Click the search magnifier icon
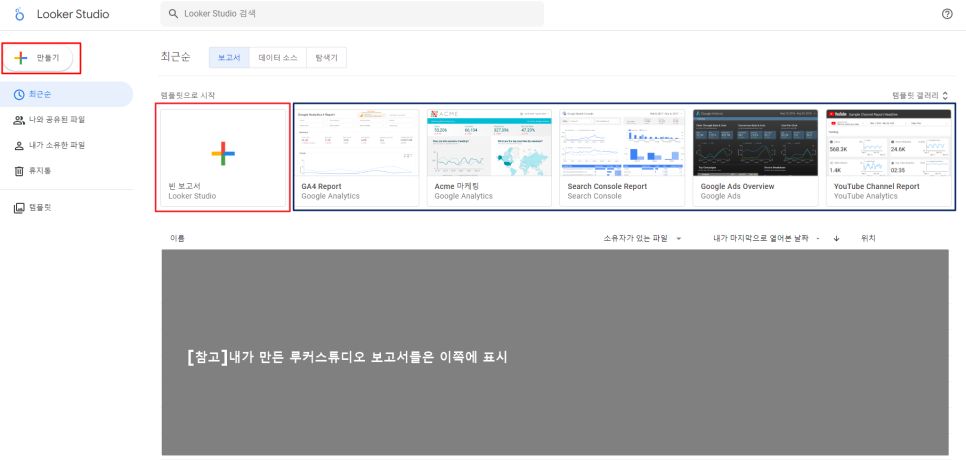 (x=174, y=14)
